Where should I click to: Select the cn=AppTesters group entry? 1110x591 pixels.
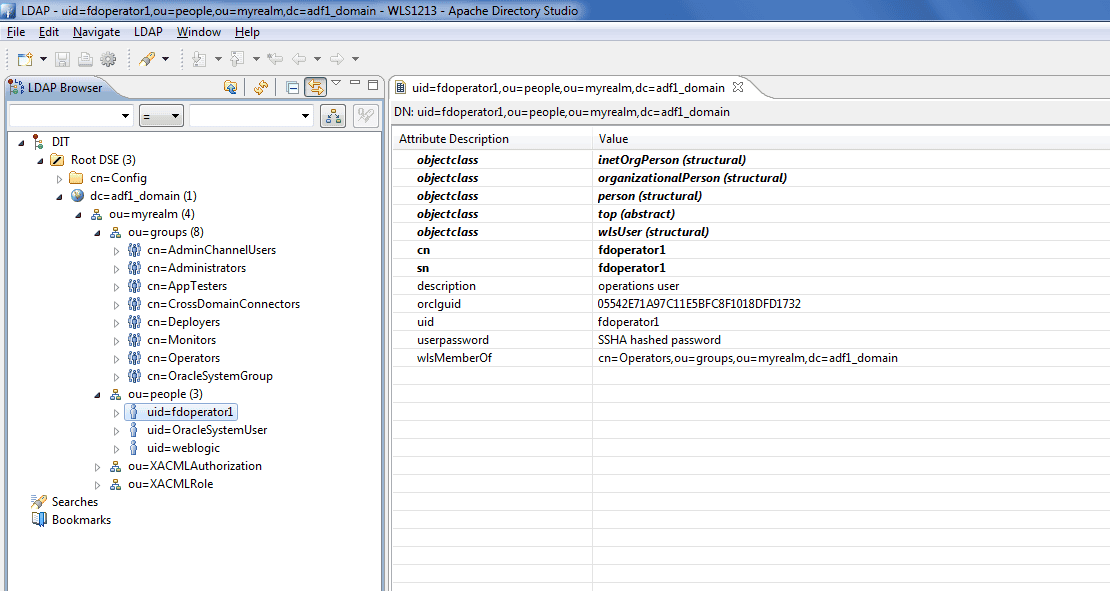(x=187, y=286)
